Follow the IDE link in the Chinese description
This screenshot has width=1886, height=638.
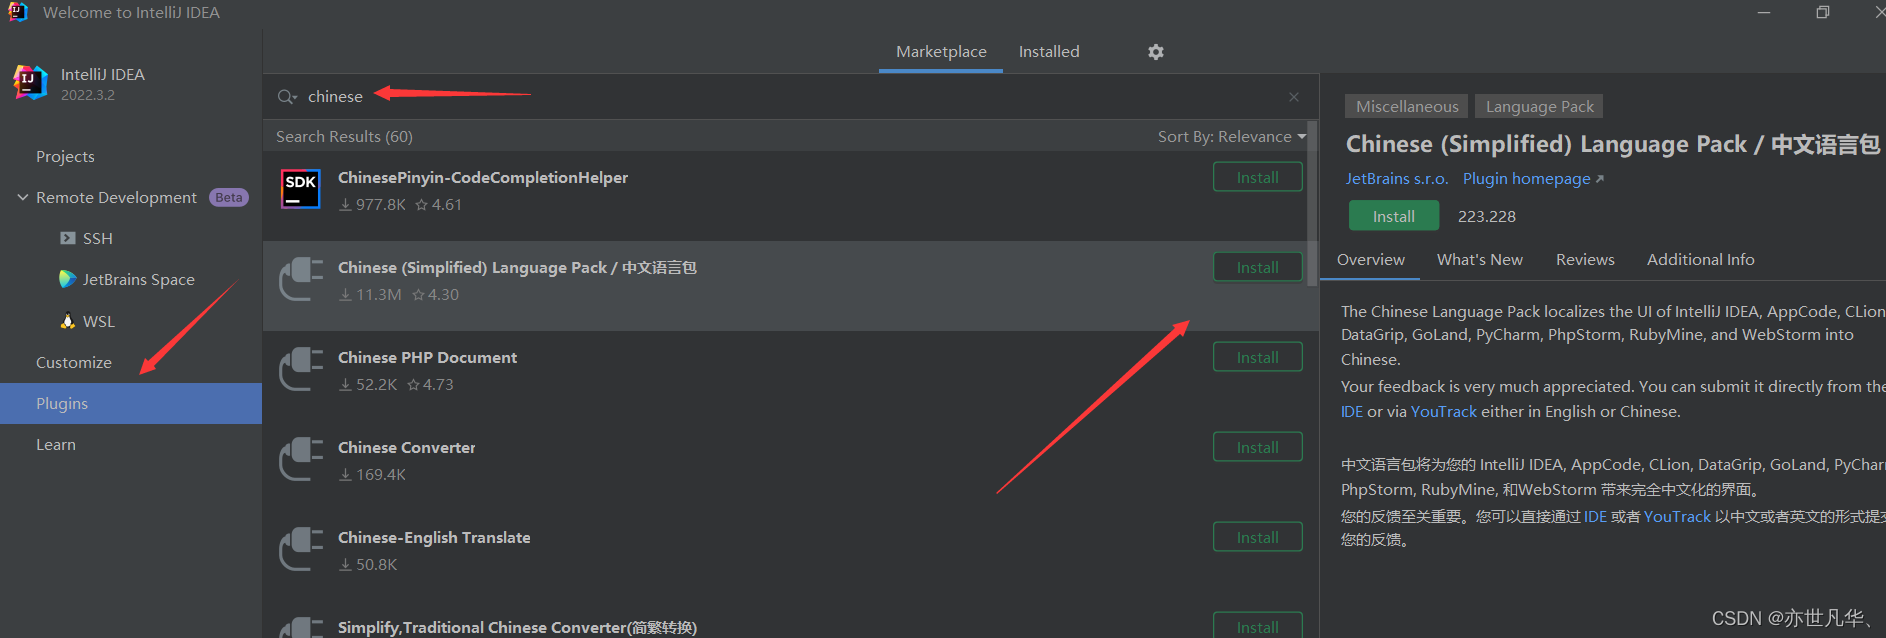pos(1595,517)
